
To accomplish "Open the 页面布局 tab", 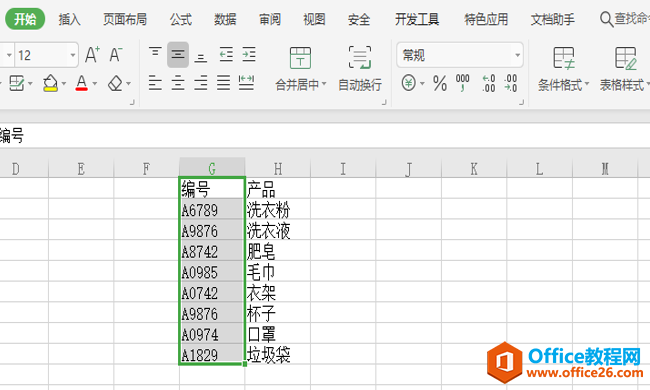I will click(x=125, y=19).
